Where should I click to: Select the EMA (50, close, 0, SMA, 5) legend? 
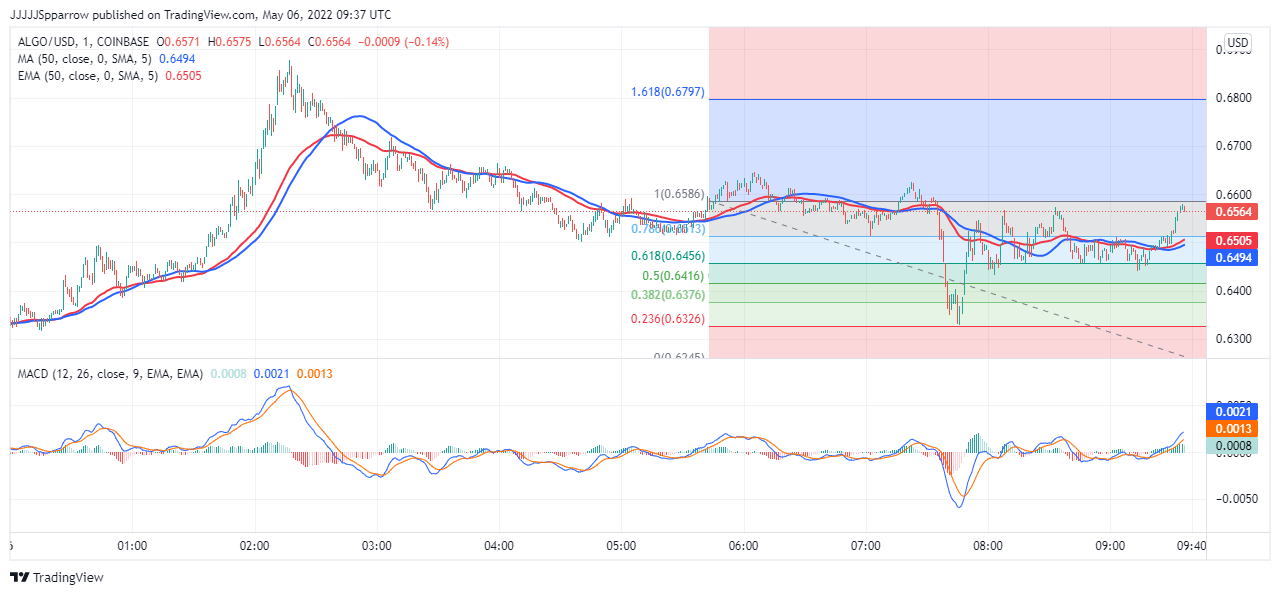pyautogui.click(x=89, y=76)
